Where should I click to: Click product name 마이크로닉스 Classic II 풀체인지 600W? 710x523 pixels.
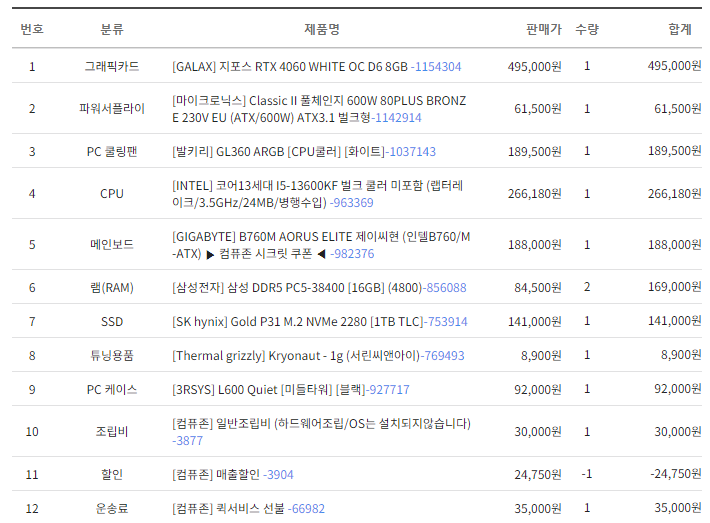[319, 109]
